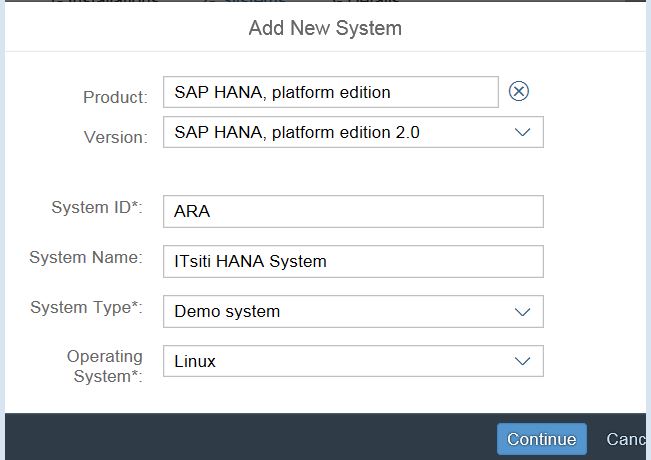Screen dimensions: 651x460
Task: Click the System Type label
Action: click(x=86, y=307)
